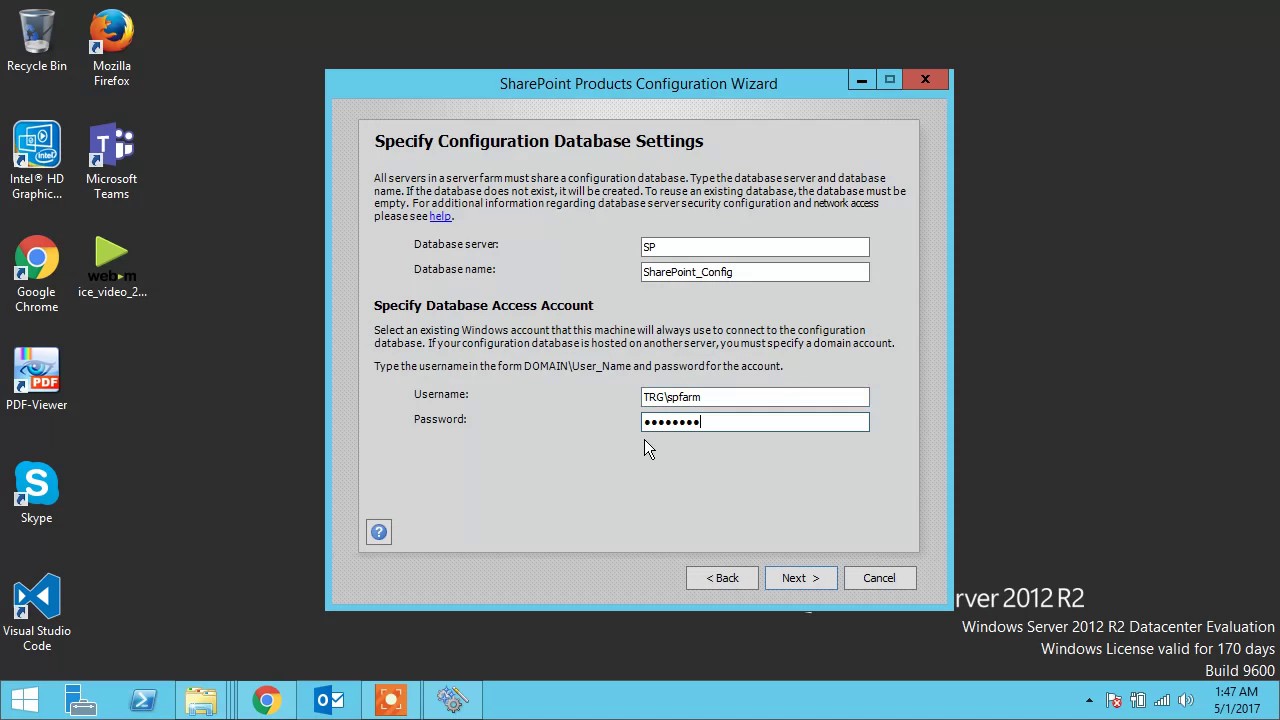
Task: Click the battery power tray icon
Action: click(1138, 701)
